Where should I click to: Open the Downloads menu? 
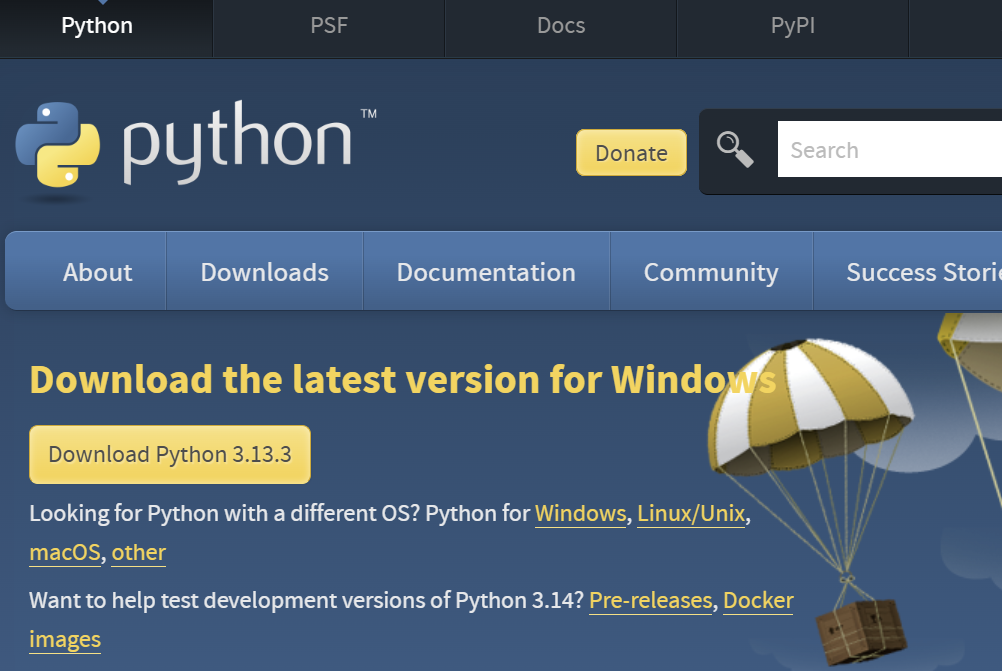point(265,272)
